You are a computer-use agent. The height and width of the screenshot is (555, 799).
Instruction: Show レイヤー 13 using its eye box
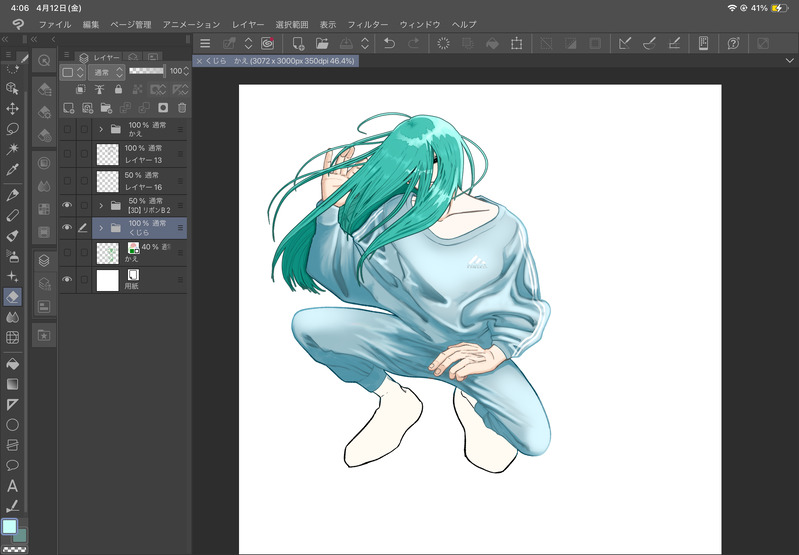67,154
